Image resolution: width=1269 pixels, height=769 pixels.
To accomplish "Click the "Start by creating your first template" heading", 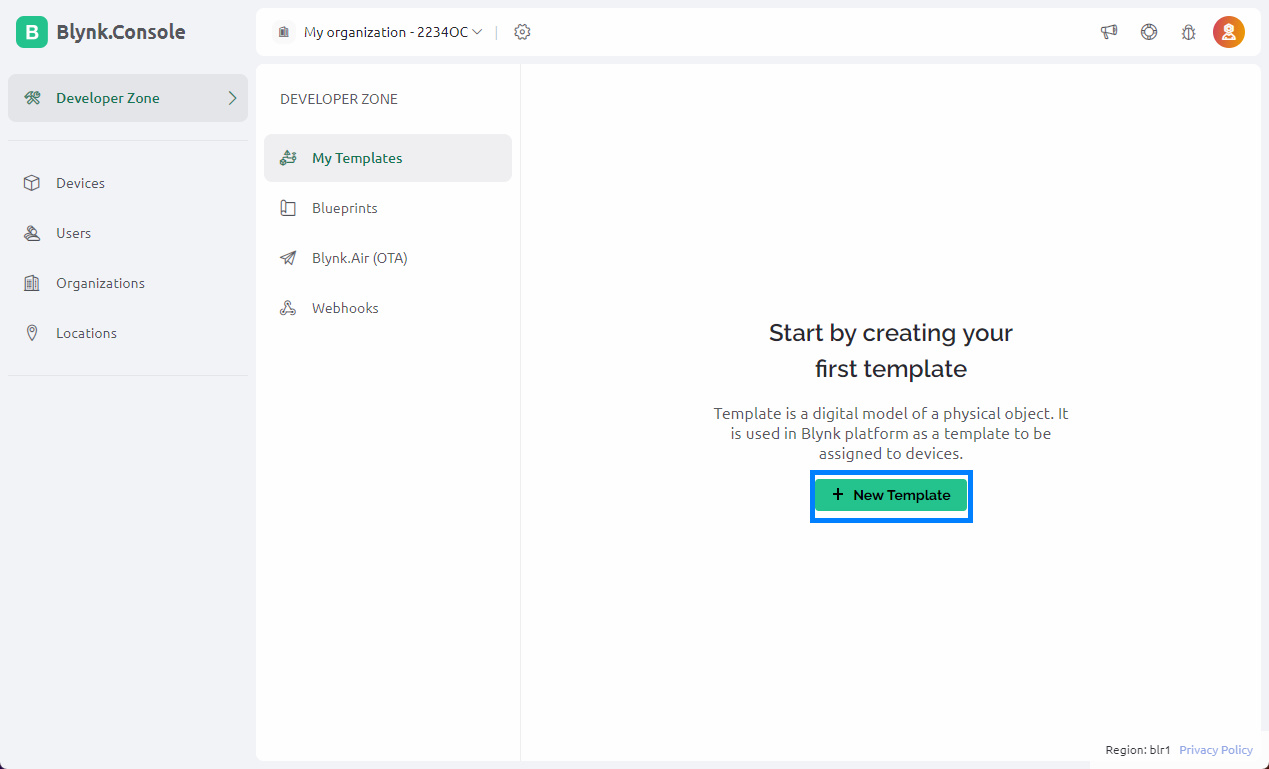I will coord(891,351).
